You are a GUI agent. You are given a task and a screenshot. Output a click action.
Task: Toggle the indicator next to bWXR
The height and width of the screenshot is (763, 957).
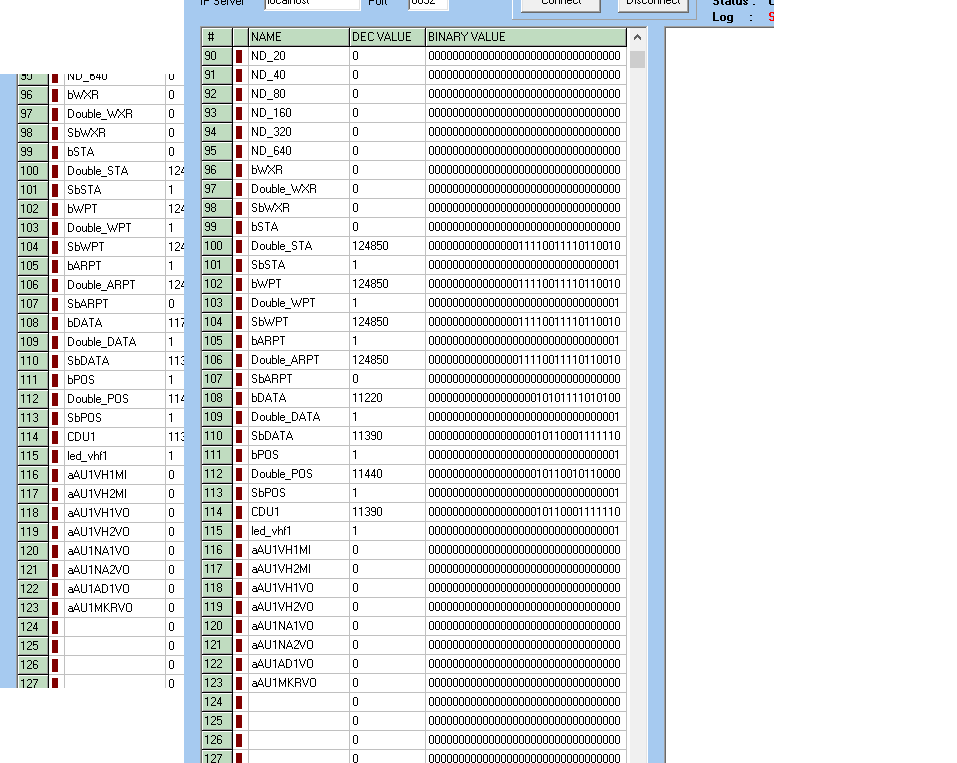point(240,170)
